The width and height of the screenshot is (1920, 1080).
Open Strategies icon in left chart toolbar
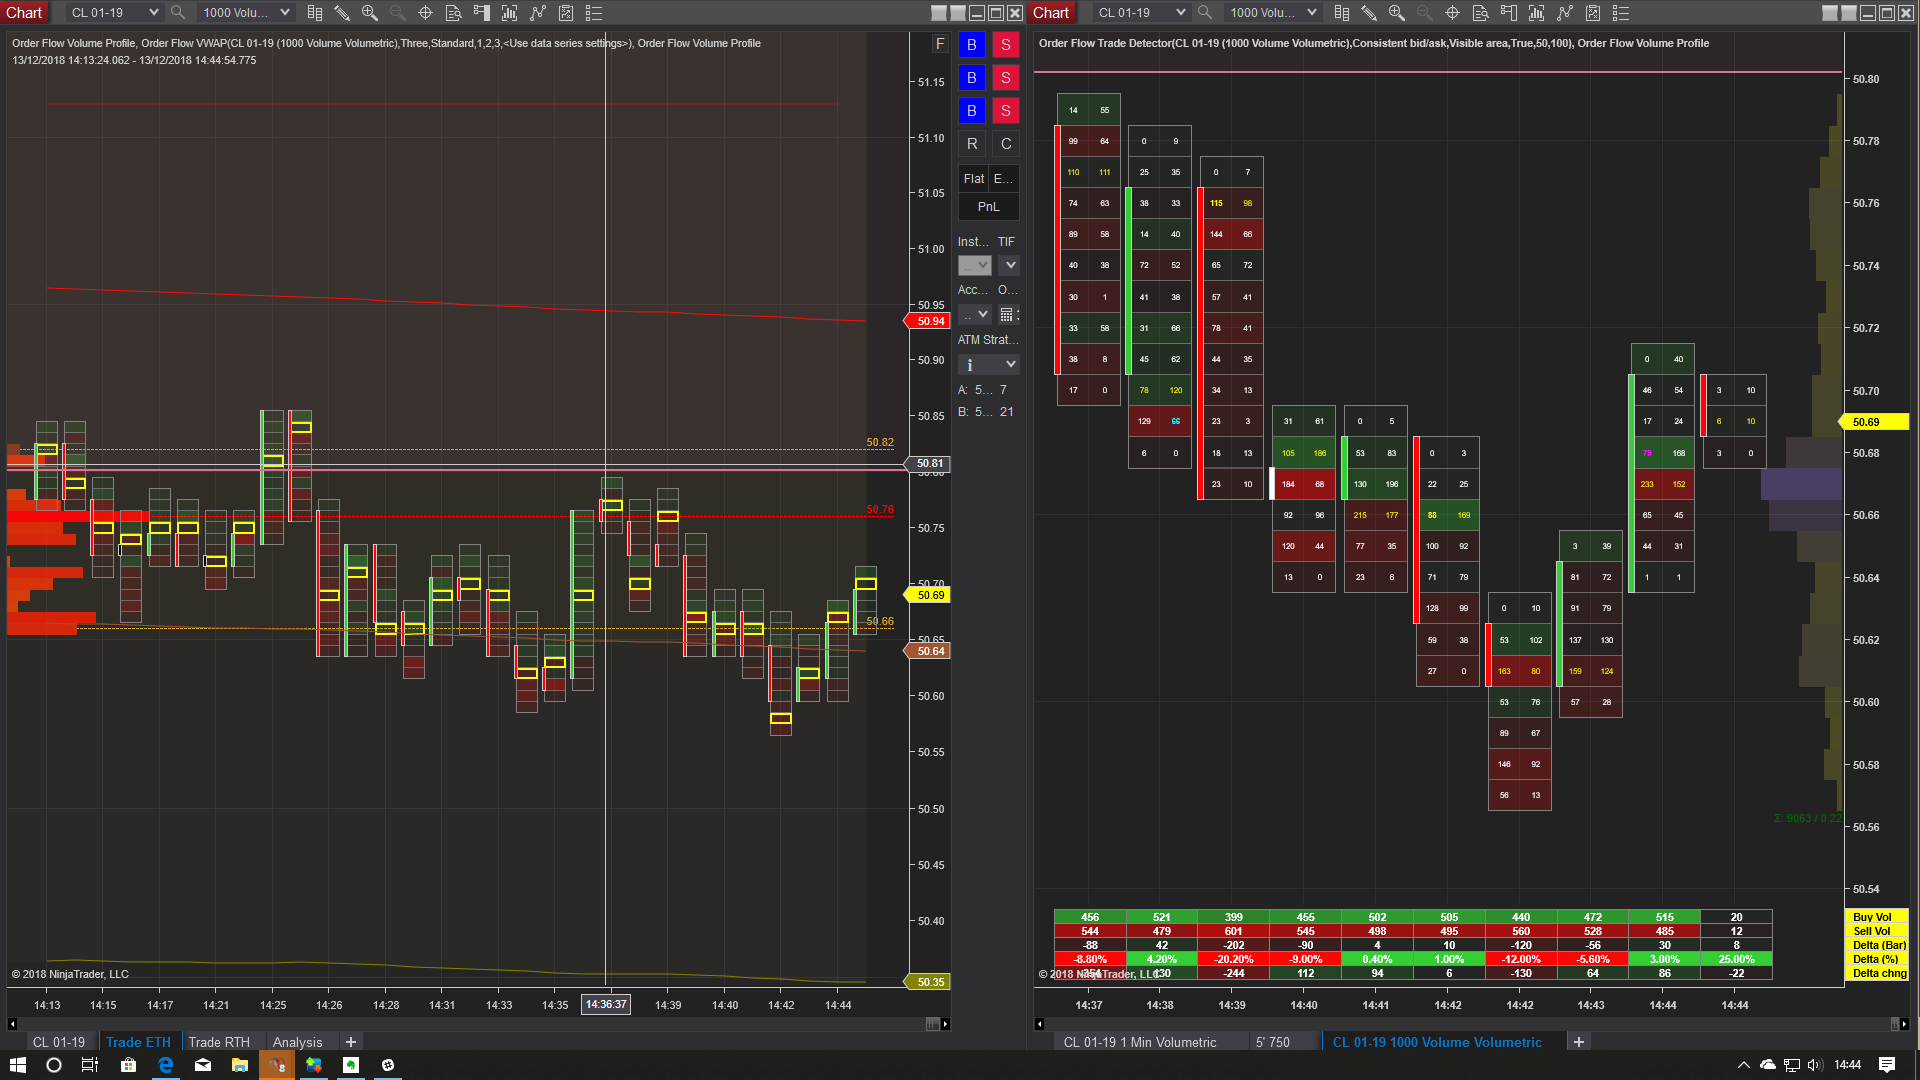tap(566, 13)
